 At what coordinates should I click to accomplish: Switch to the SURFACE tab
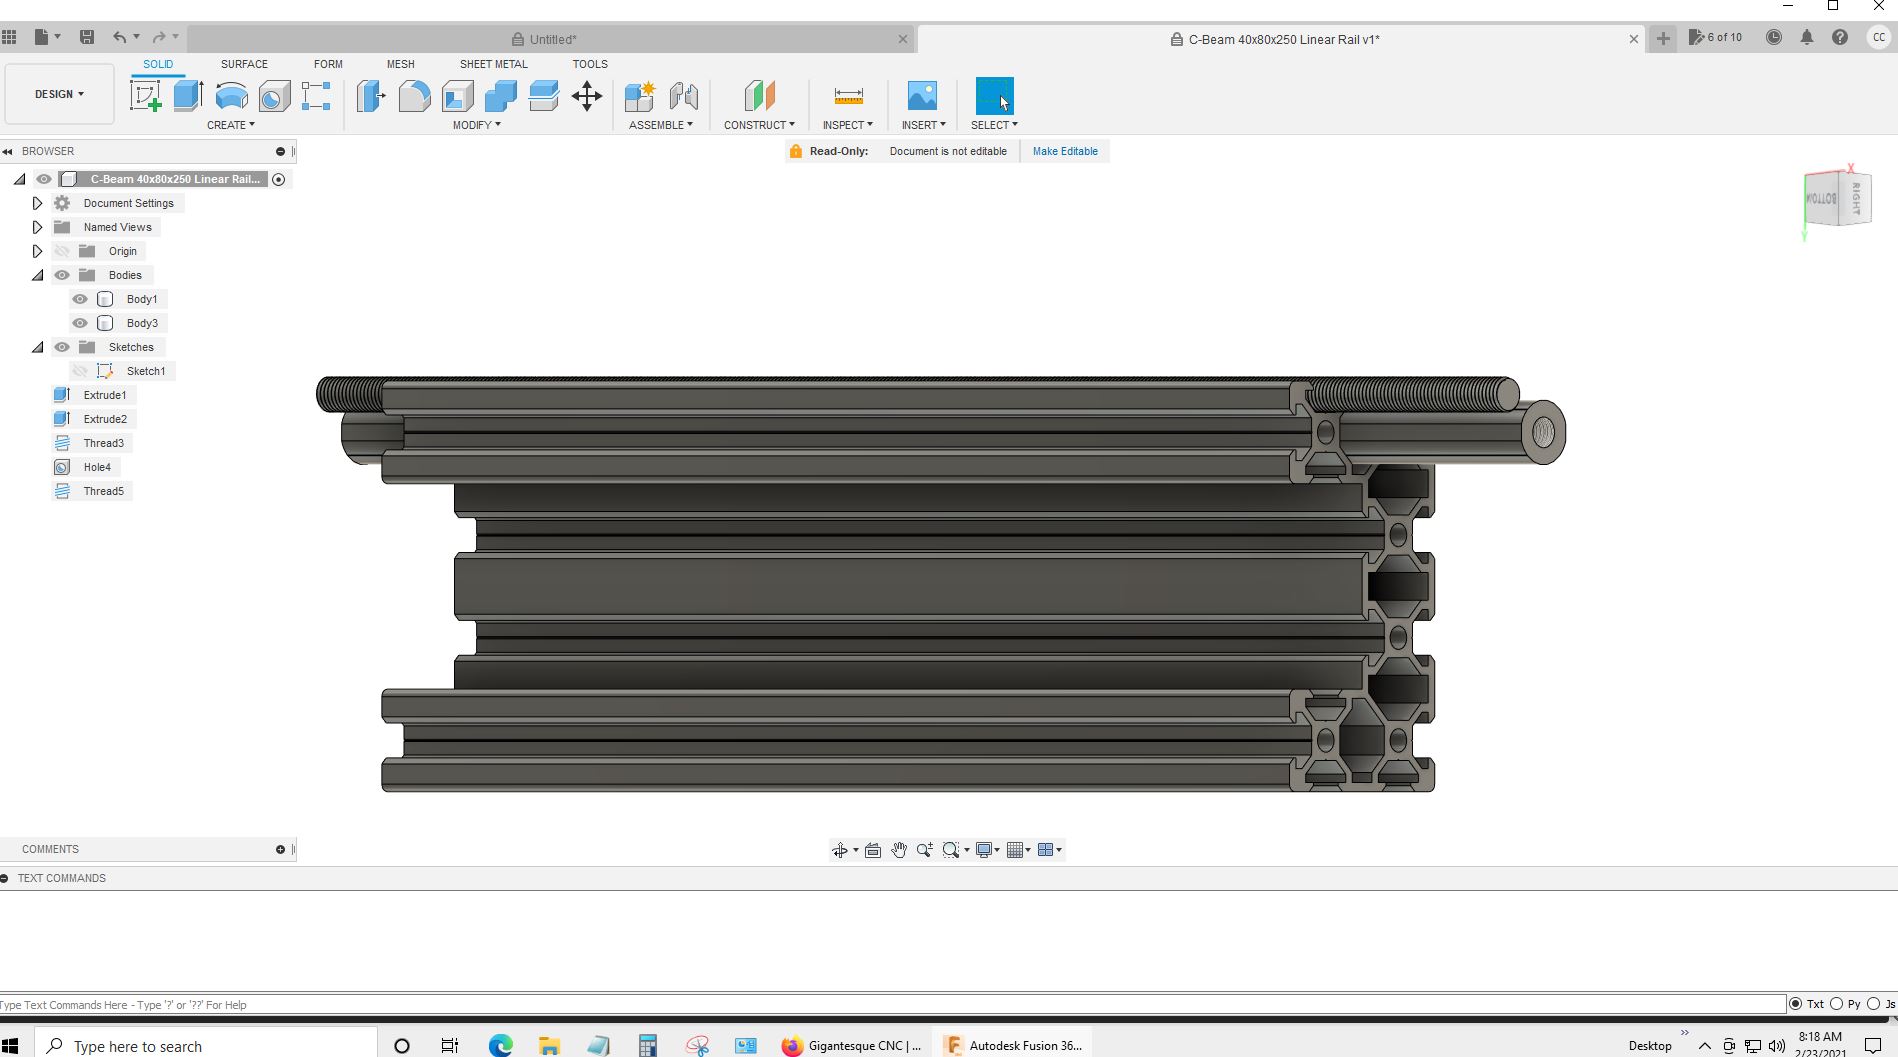pyautogui.click(x=244, y=64)
